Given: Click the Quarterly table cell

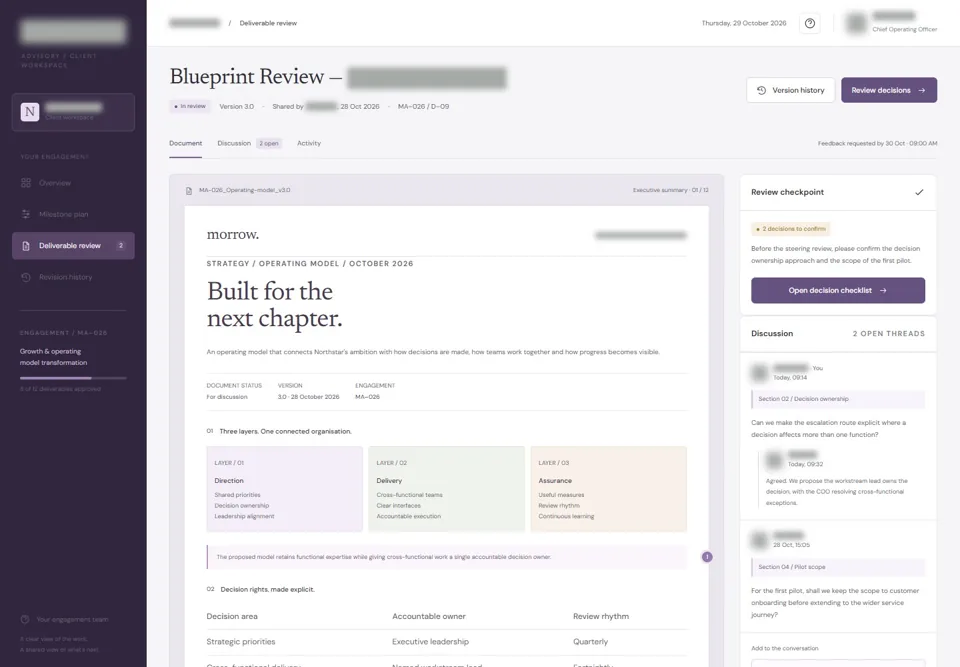Looking at the screenshot, I should pyautogui.click(x=590, y=642).
